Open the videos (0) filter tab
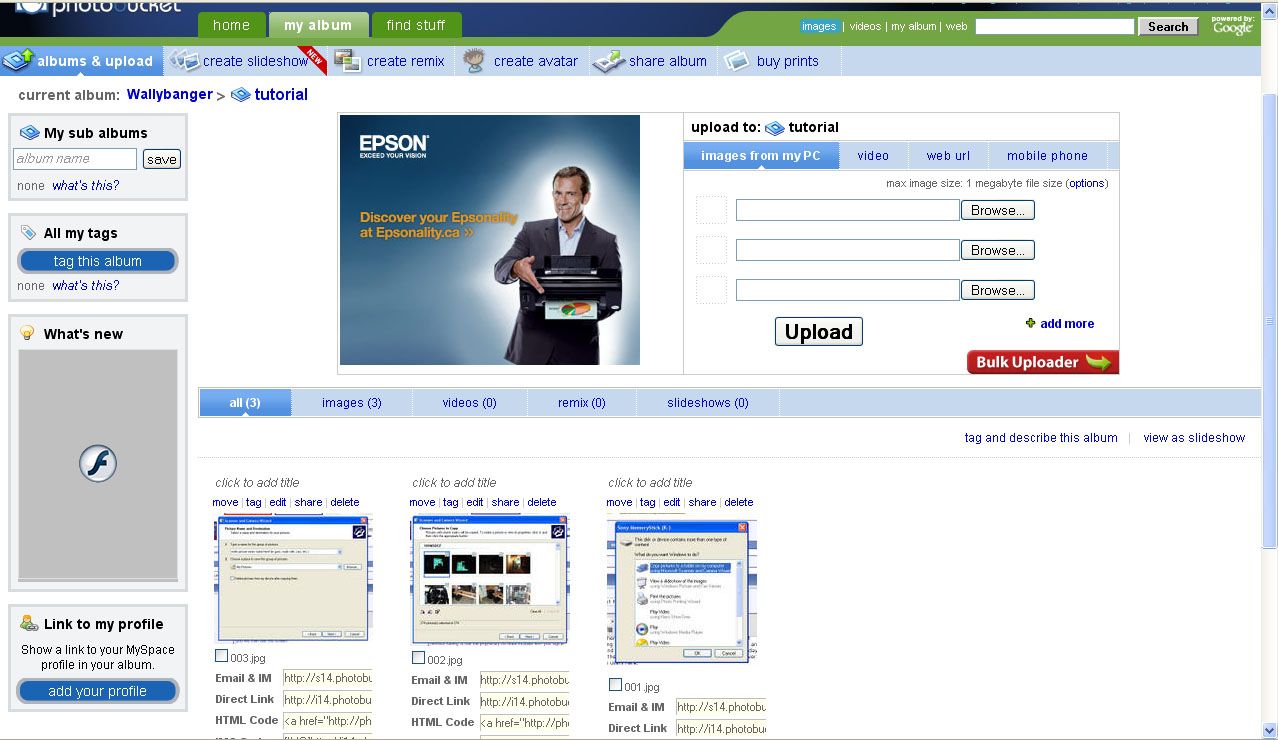The height and width of the screenshot is (740, 1278). click(x=469, y=403)
